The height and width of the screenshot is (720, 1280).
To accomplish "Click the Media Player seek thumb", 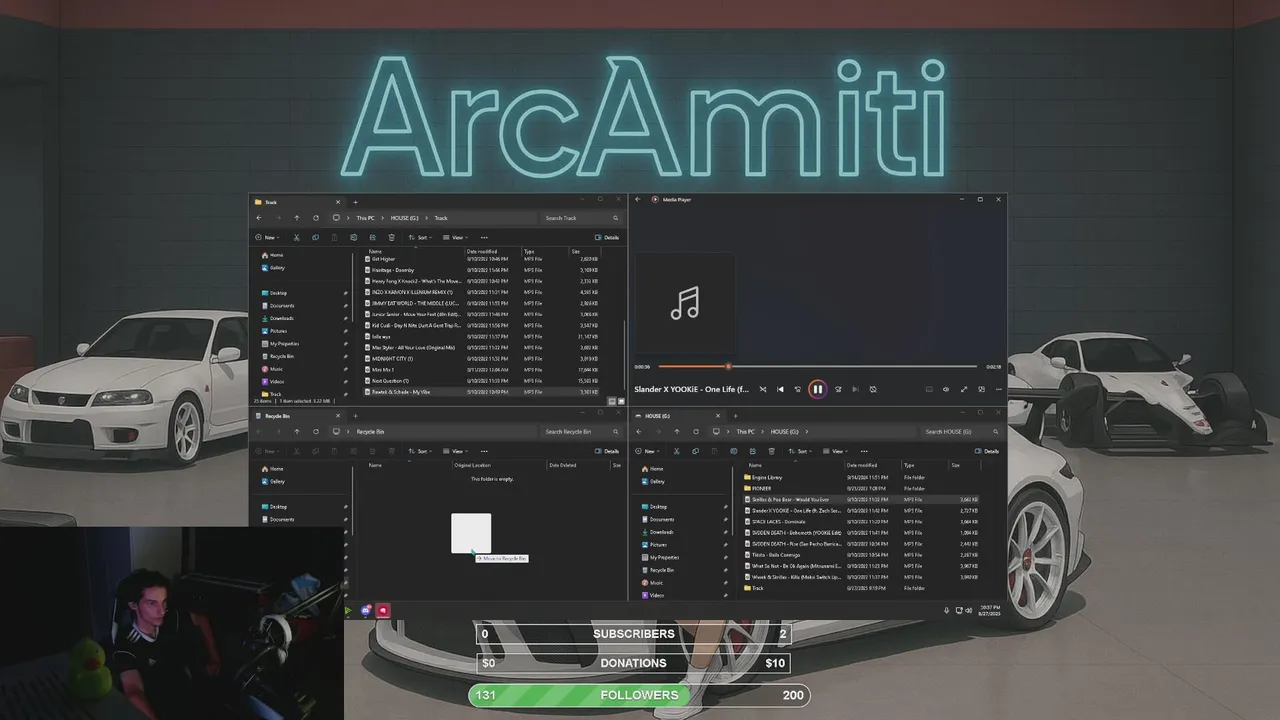I will pyautogui.click(x=728, y=367).
